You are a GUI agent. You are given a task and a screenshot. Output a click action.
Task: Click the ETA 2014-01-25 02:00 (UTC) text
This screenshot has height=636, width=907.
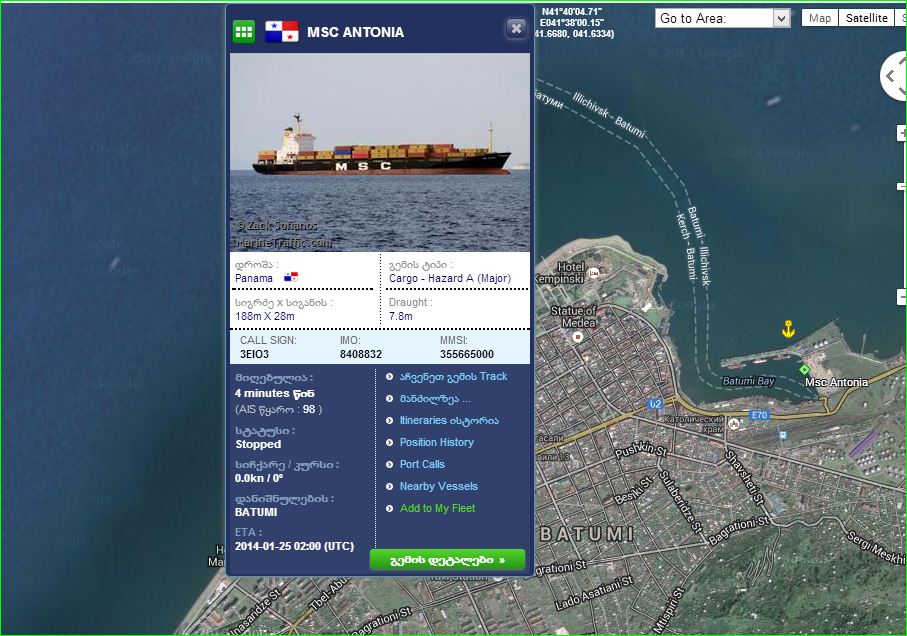(x=294, y=546)
